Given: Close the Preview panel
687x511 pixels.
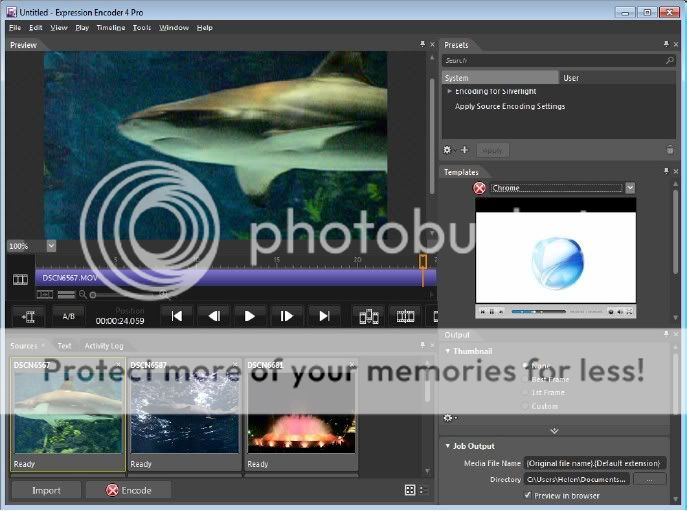Looking at the screenshot, I should 432,44.
